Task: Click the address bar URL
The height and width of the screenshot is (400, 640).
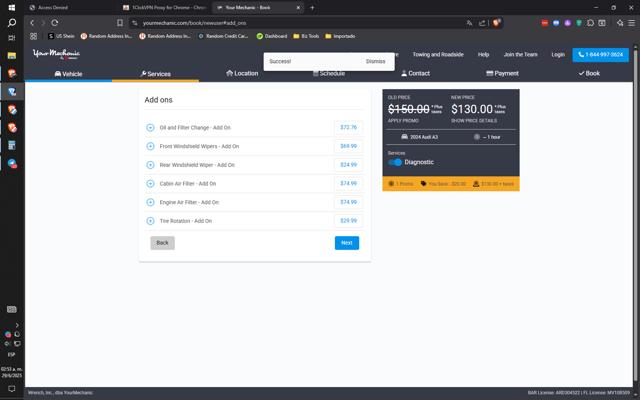Action: point(194,23)
